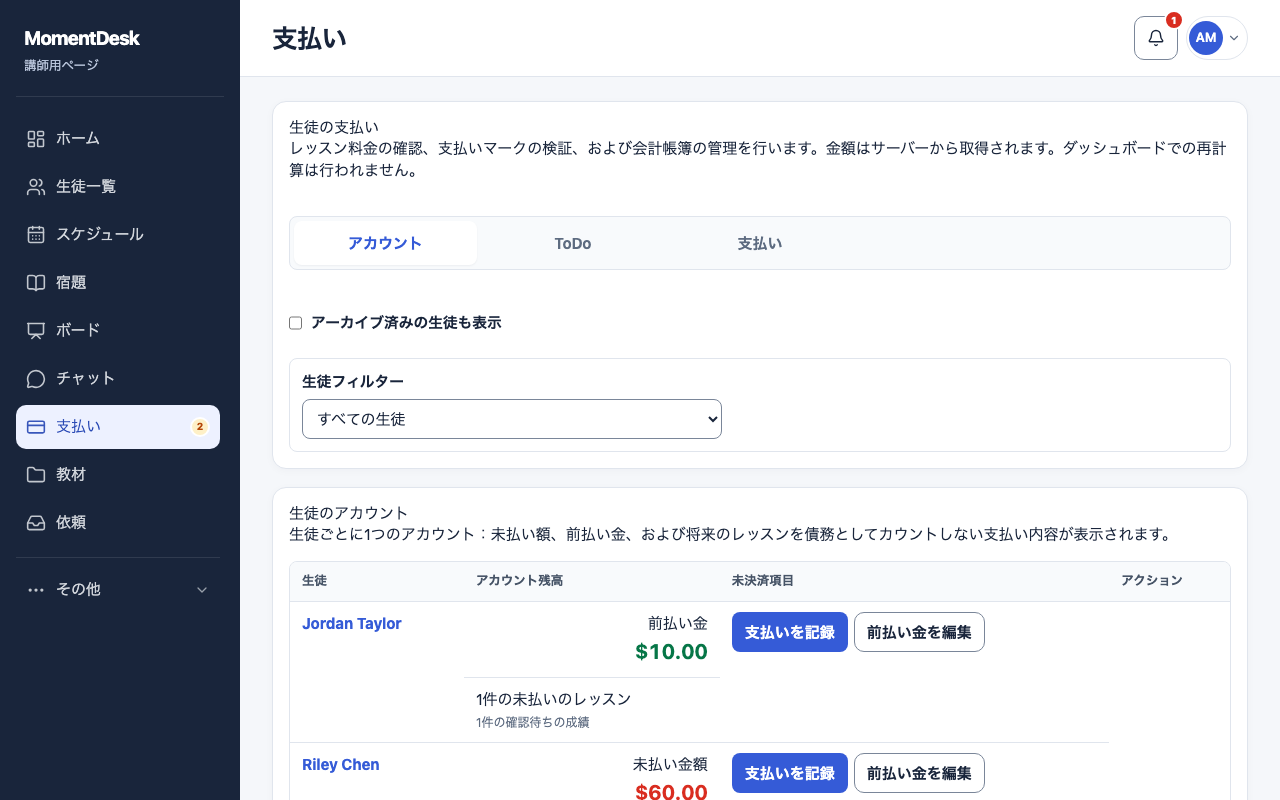The image size is (1280, 800).
Task: Select the 支払い tab in the tab bar
Action: [x=760, y=243]
